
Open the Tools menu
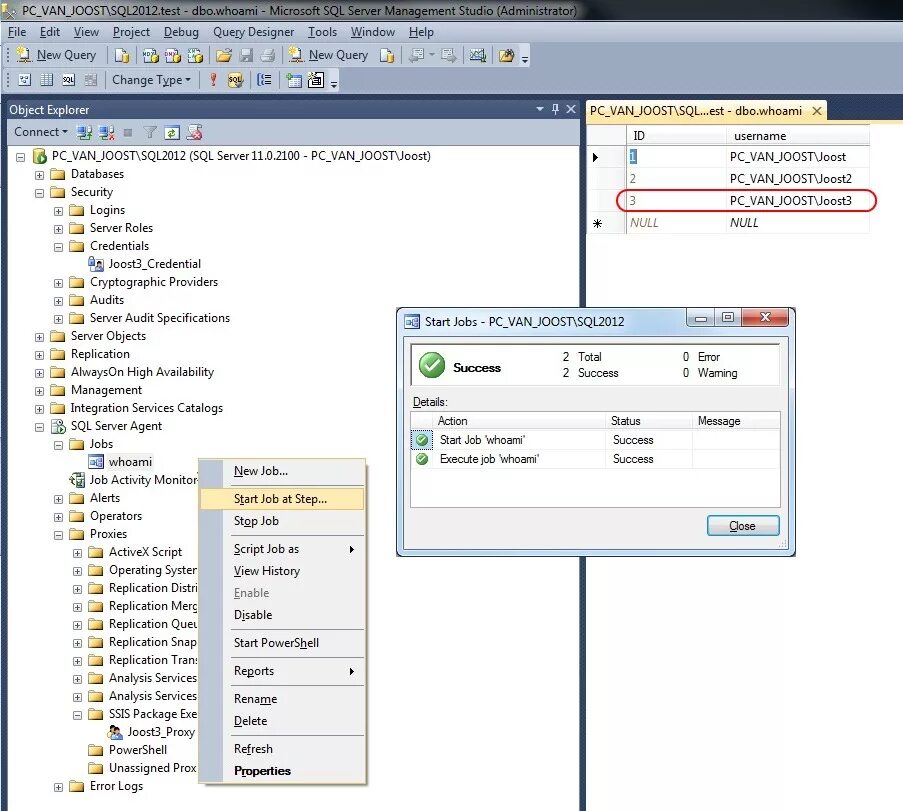(322, 32)
